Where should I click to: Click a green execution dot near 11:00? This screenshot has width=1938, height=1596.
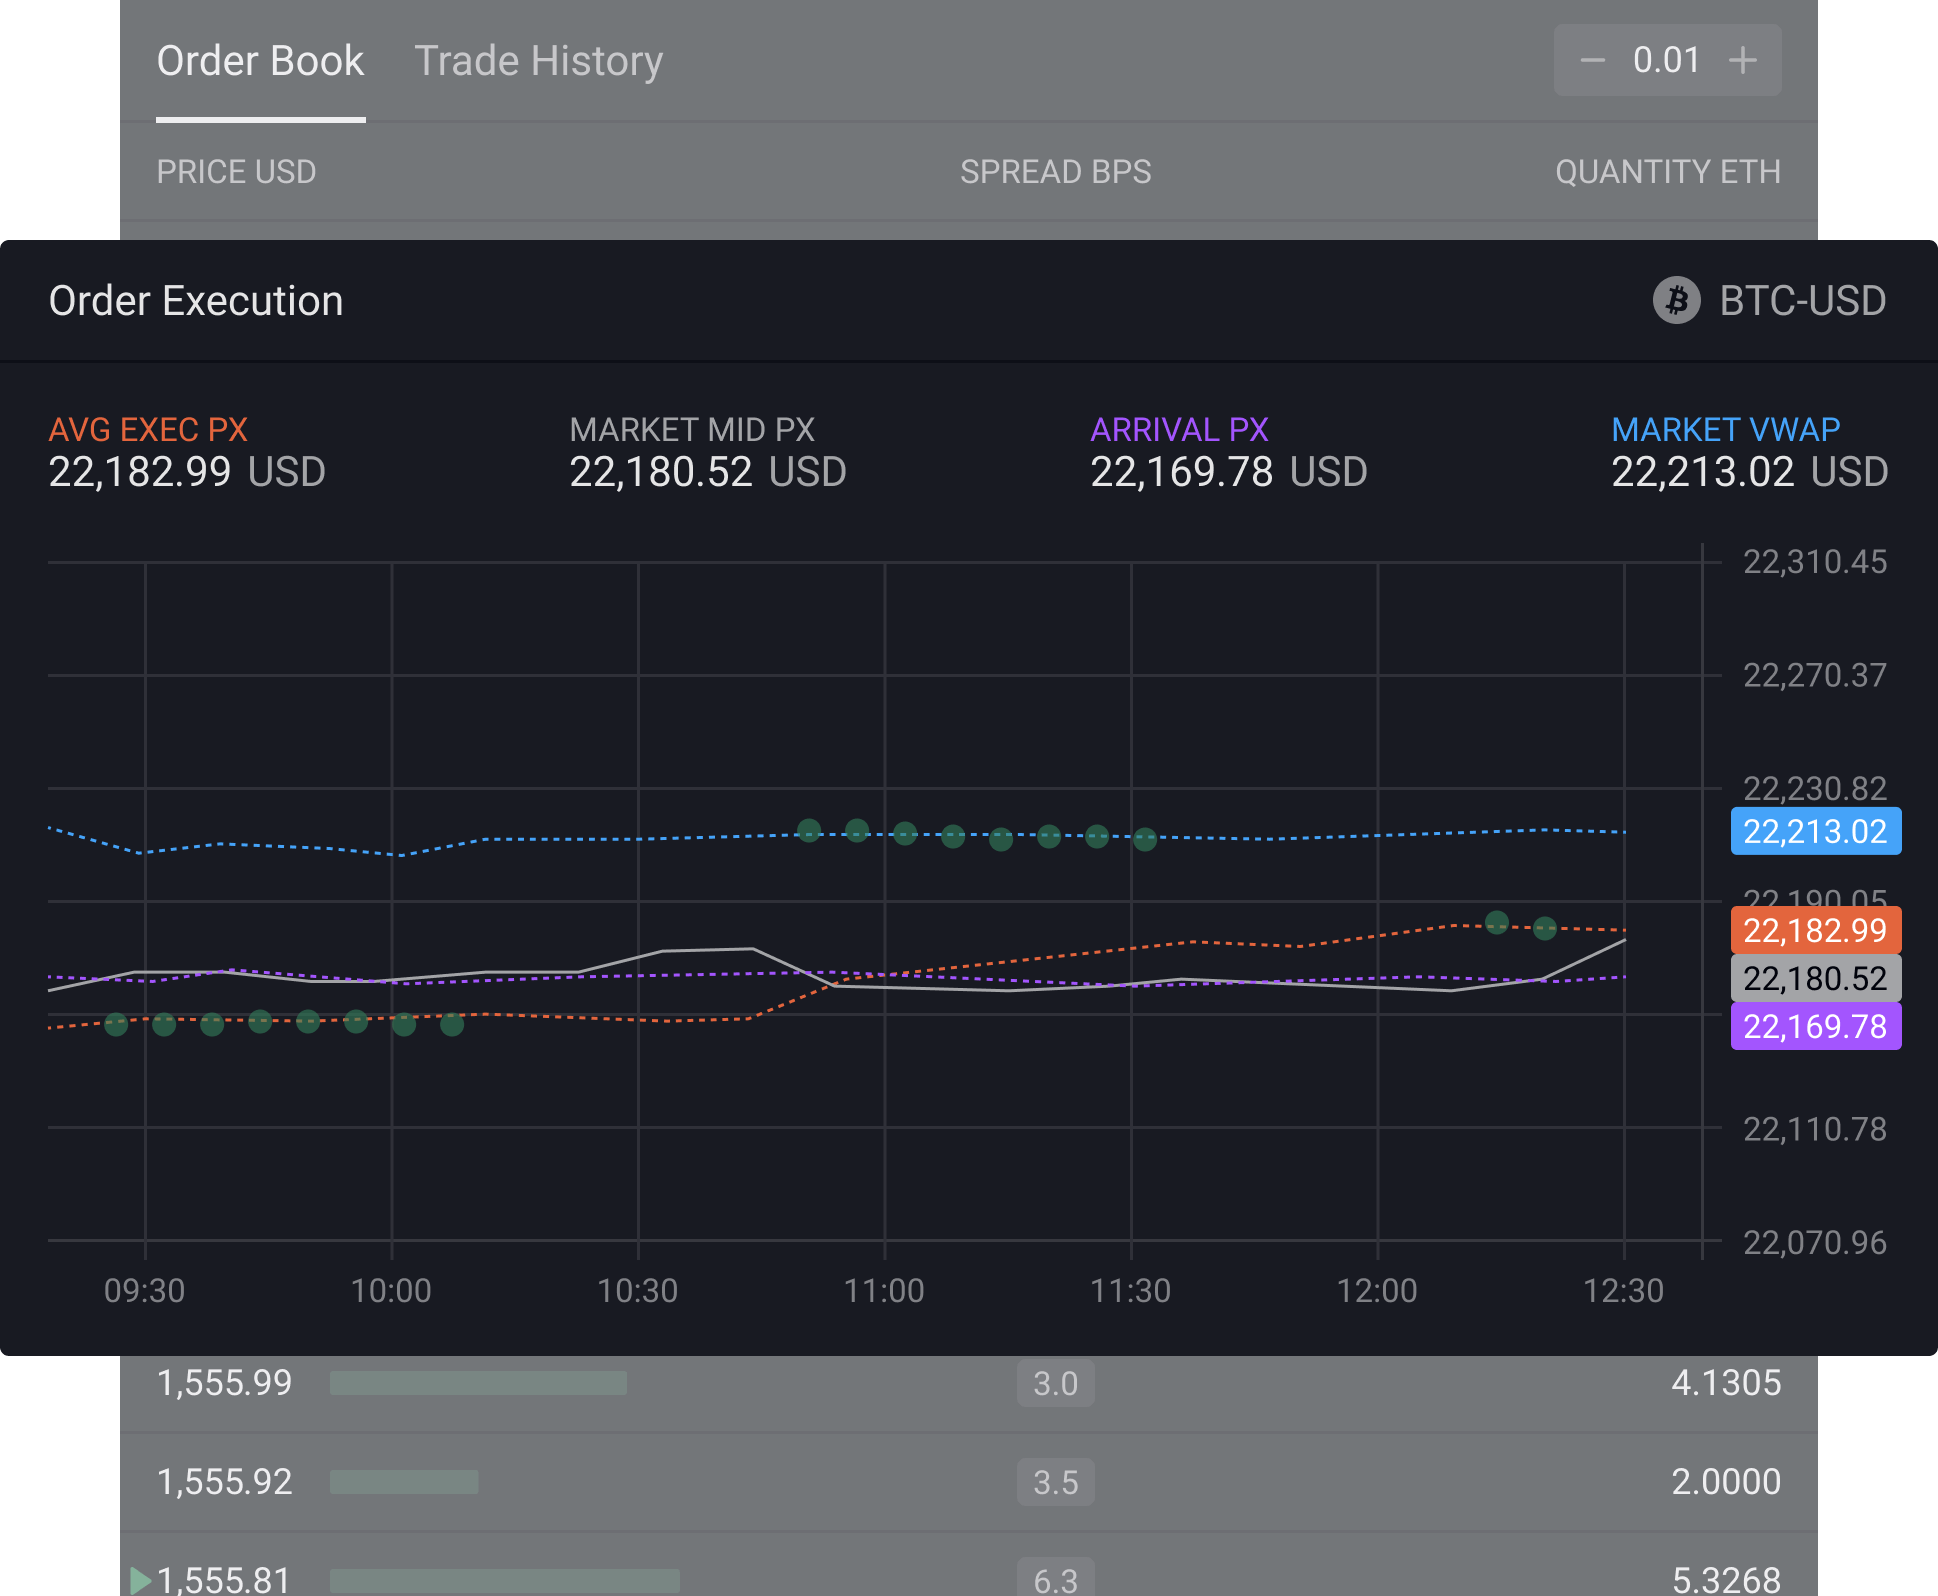pyautogui.click(x=904, y=835)
